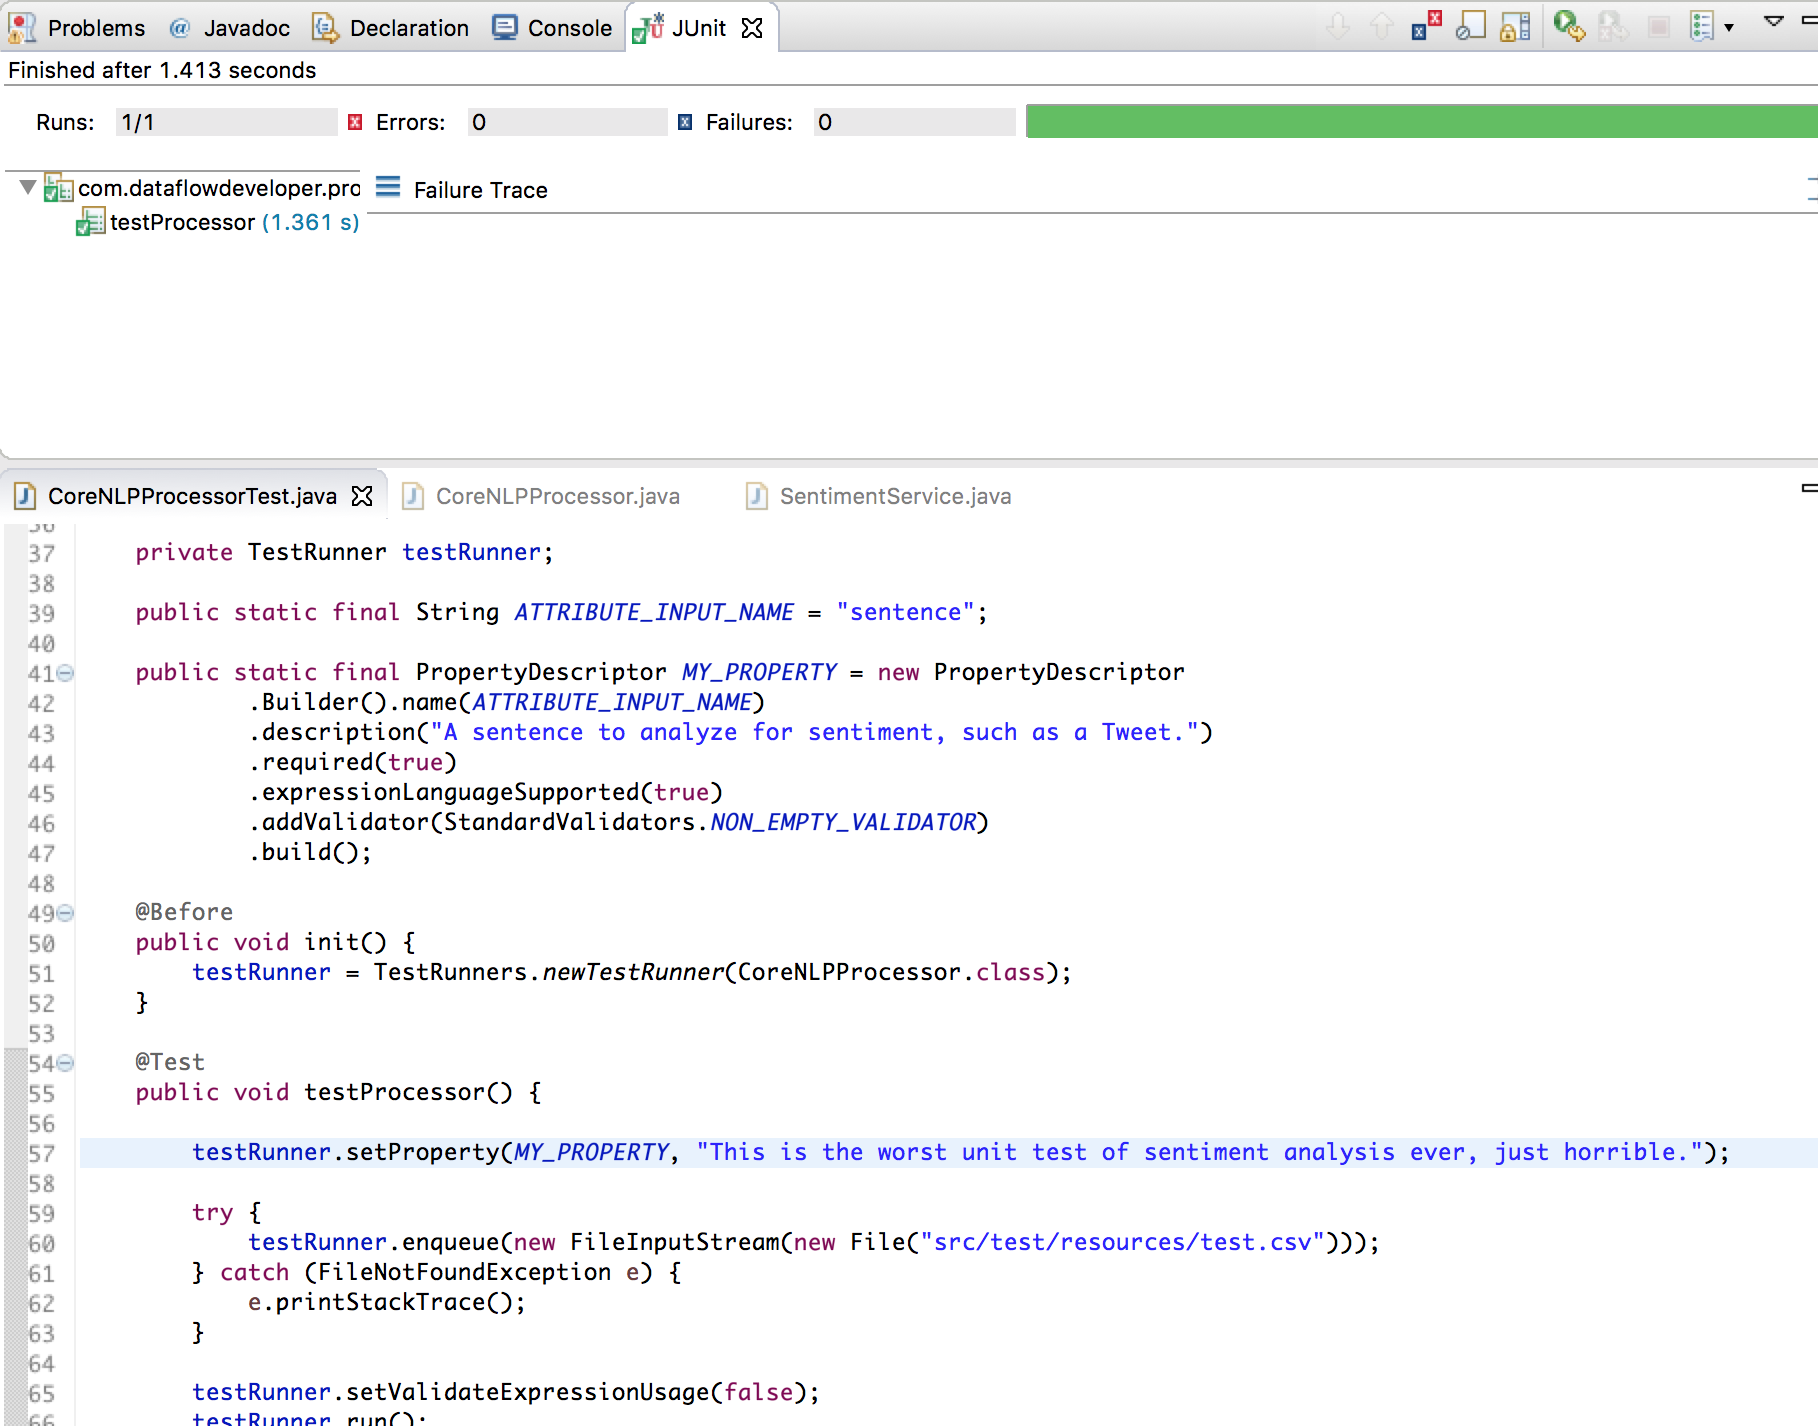
Task: Jump to the next failed test
Action: click(1339, 28)
